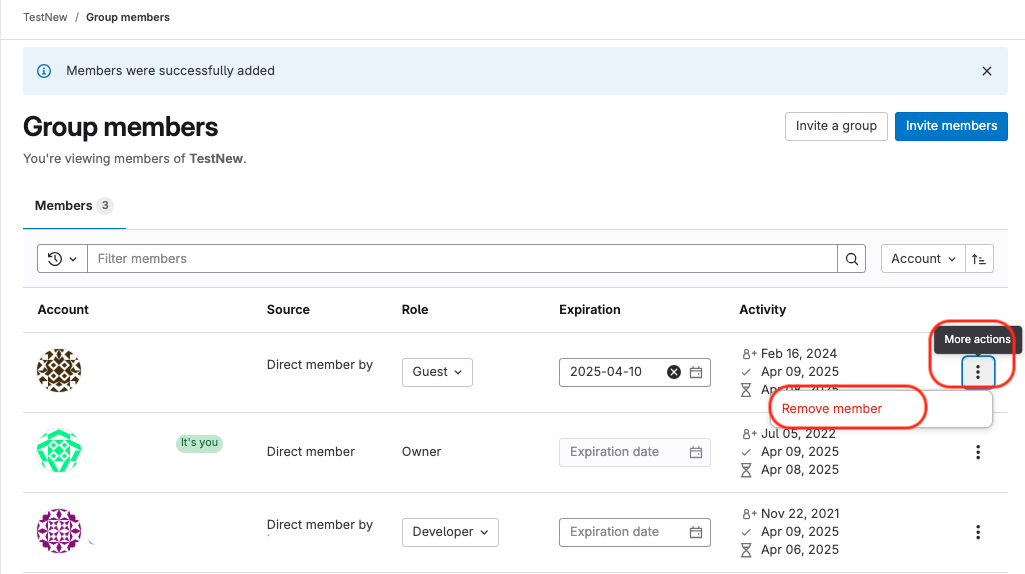Toggle the sort direction icon
Screen dimensions: 1025x574
tap(980, 259)
